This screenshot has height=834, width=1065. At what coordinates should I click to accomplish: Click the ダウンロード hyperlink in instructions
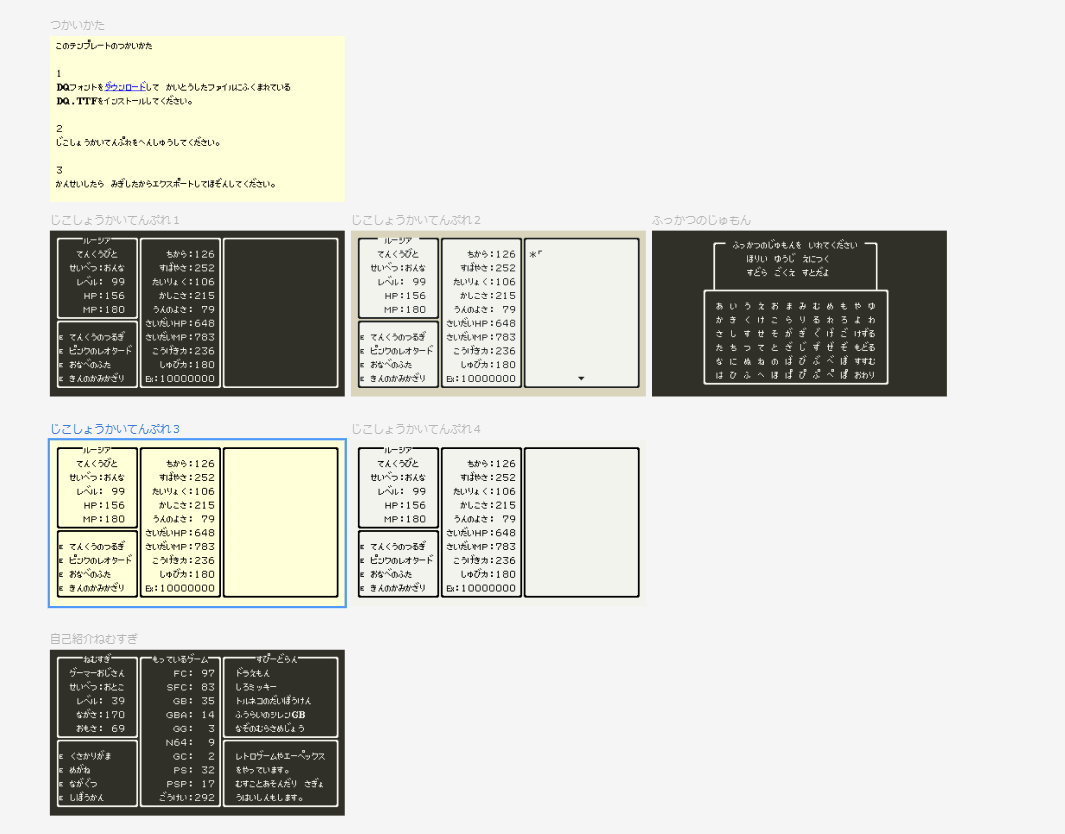tap(125, 87)
